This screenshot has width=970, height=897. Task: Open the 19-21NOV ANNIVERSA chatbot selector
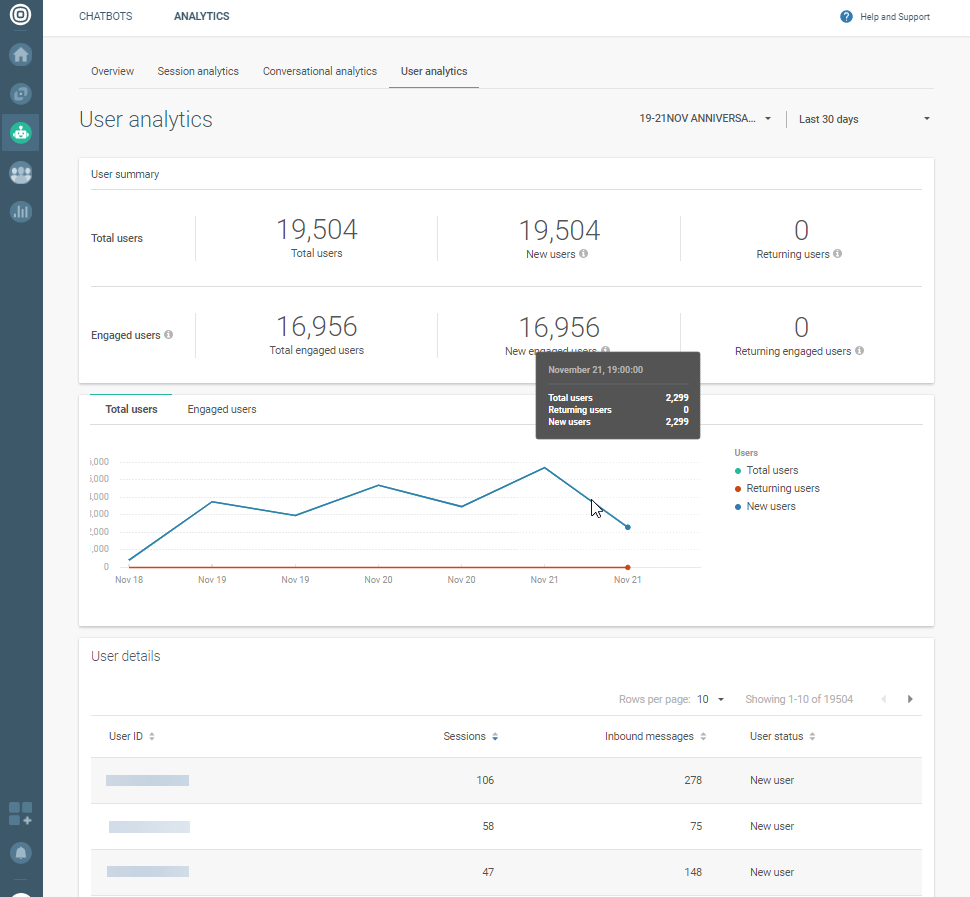705,118
